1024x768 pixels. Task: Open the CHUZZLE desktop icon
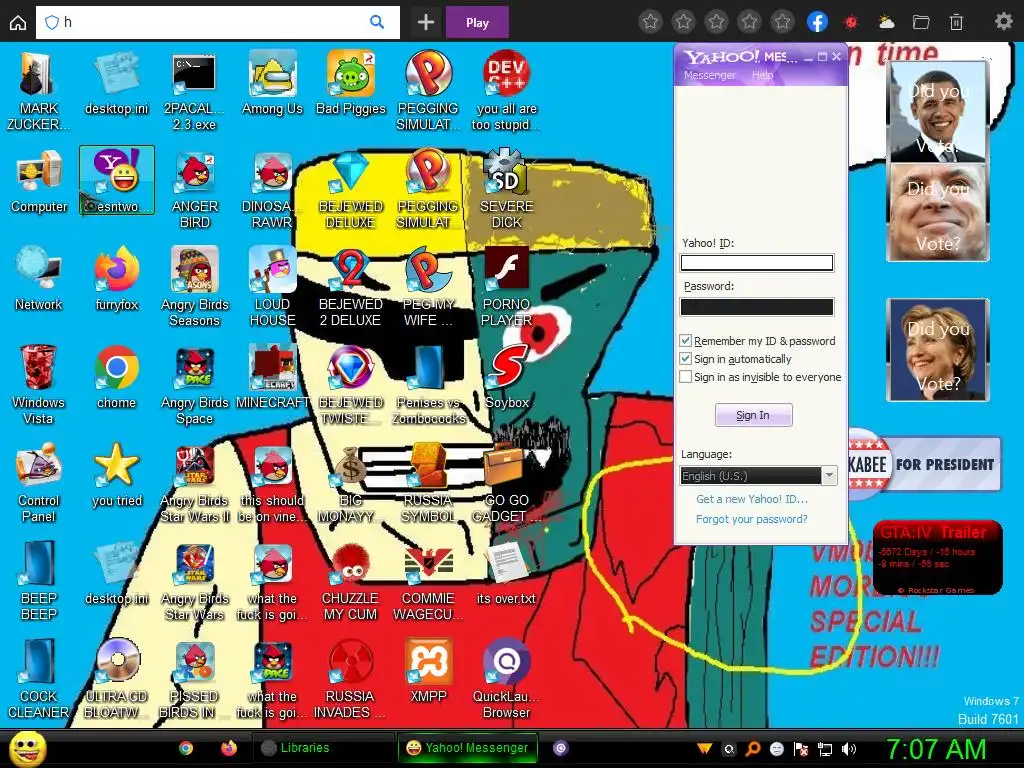click(351, 581)
